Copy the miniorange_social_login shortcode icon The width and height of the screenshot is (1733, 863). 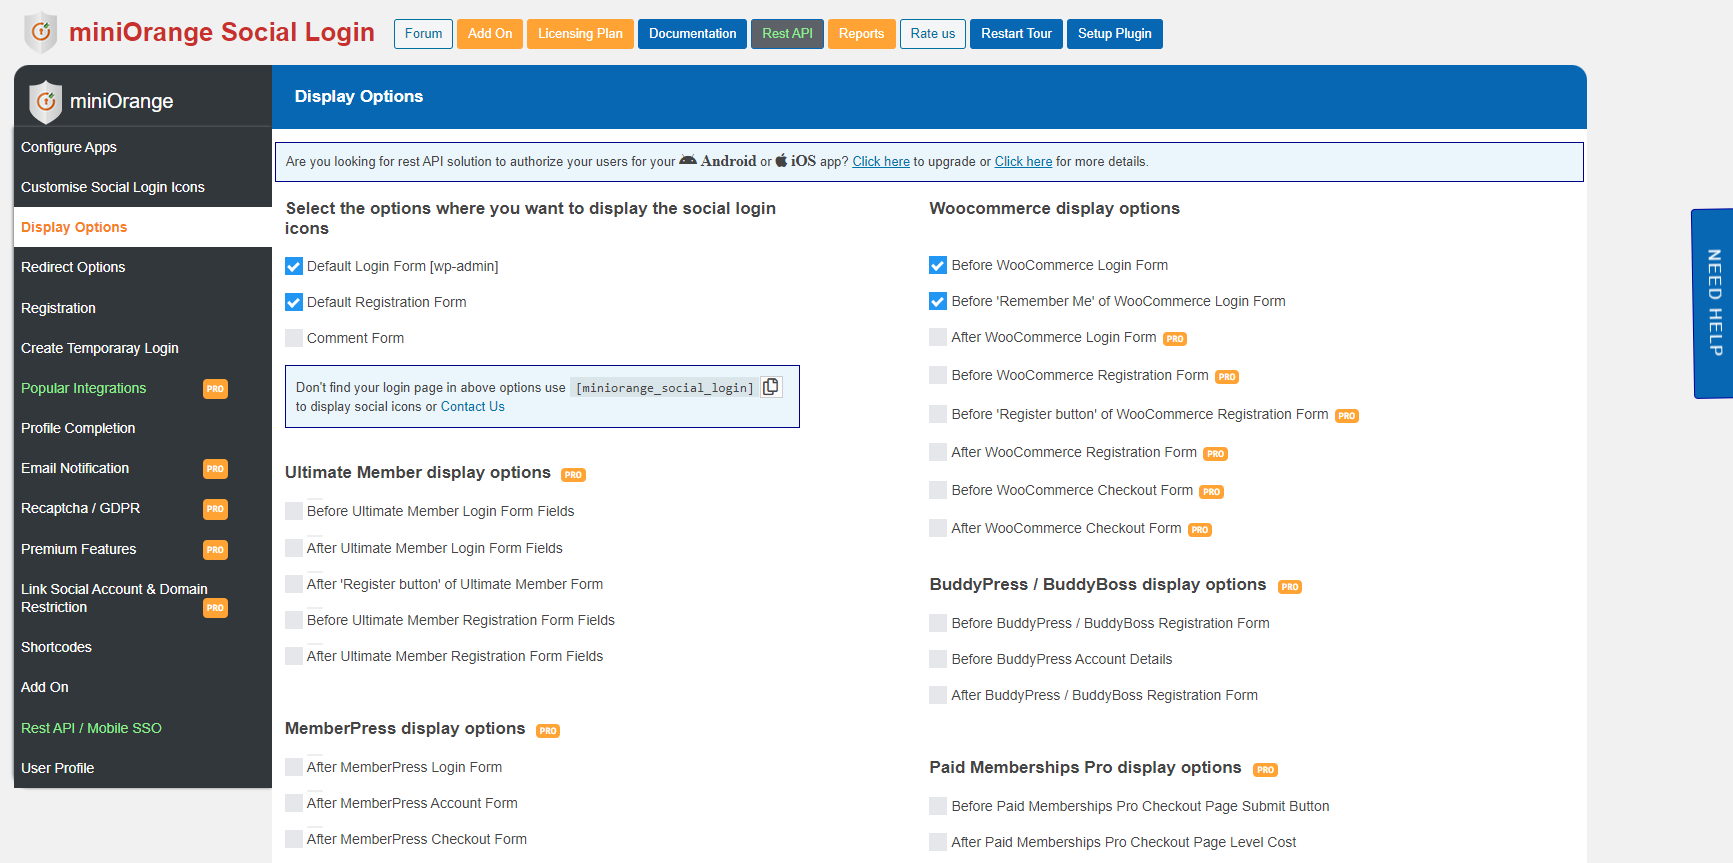[x=771, y=387]
